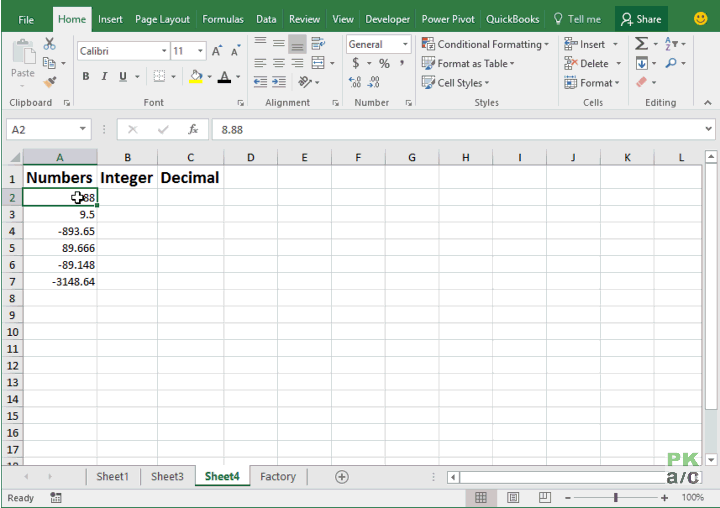The height and width of the screenshot is (508, 720).
Task: Switch to the Factory sheet tab
Action: click(x=278, y=476)
